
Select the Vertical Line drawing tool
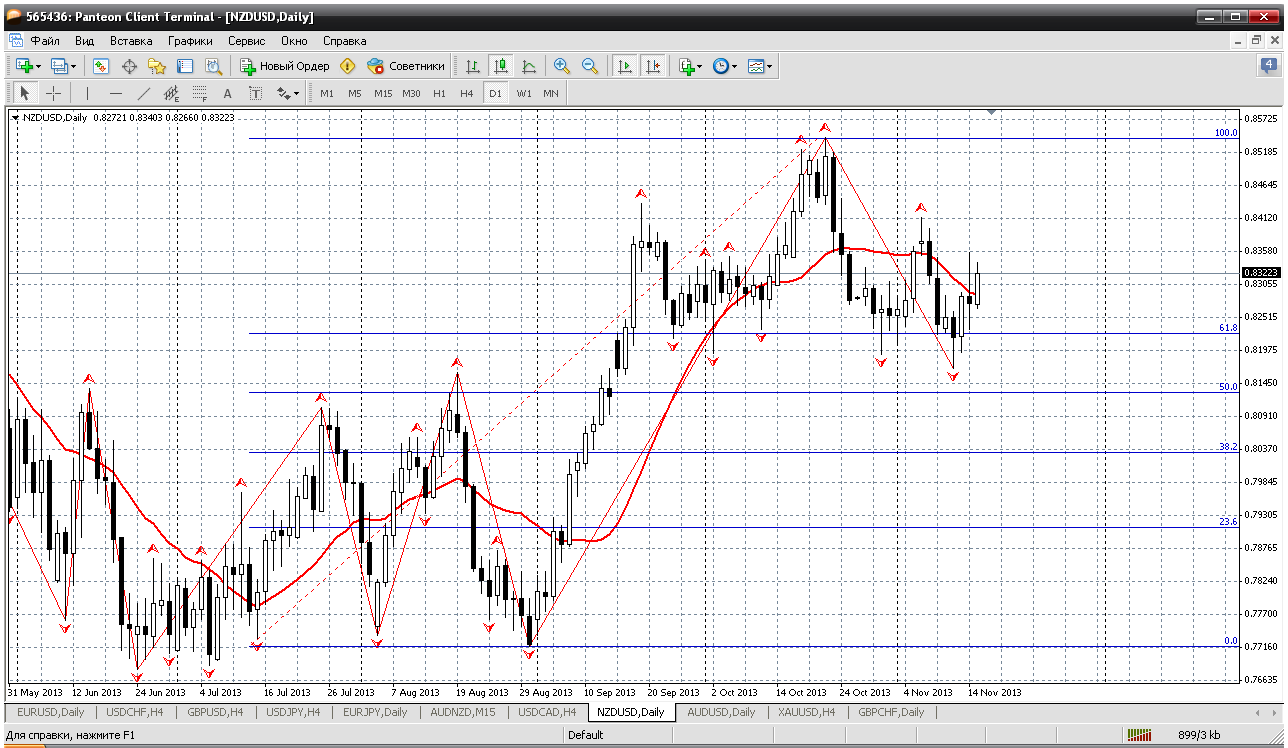[88, 93]
